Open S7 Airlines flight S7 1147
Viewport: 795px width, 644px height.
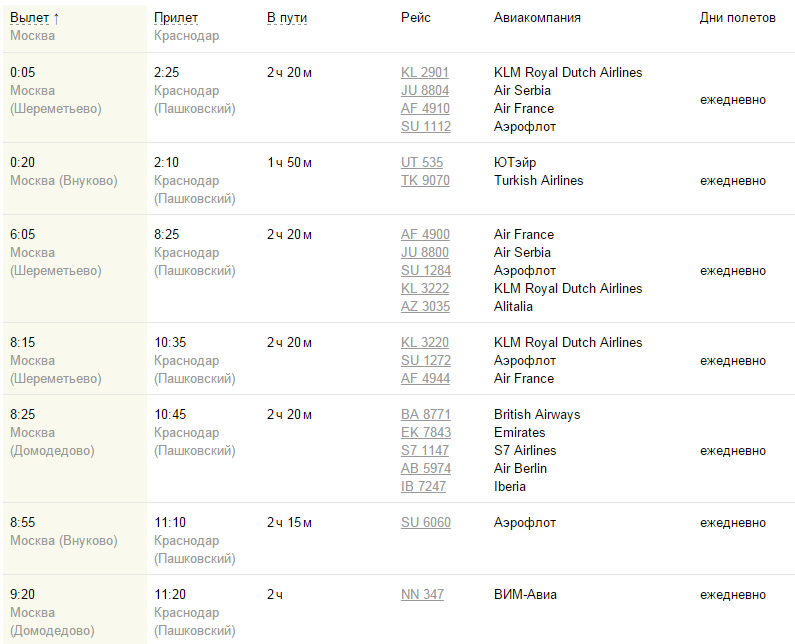coord(425,451)
